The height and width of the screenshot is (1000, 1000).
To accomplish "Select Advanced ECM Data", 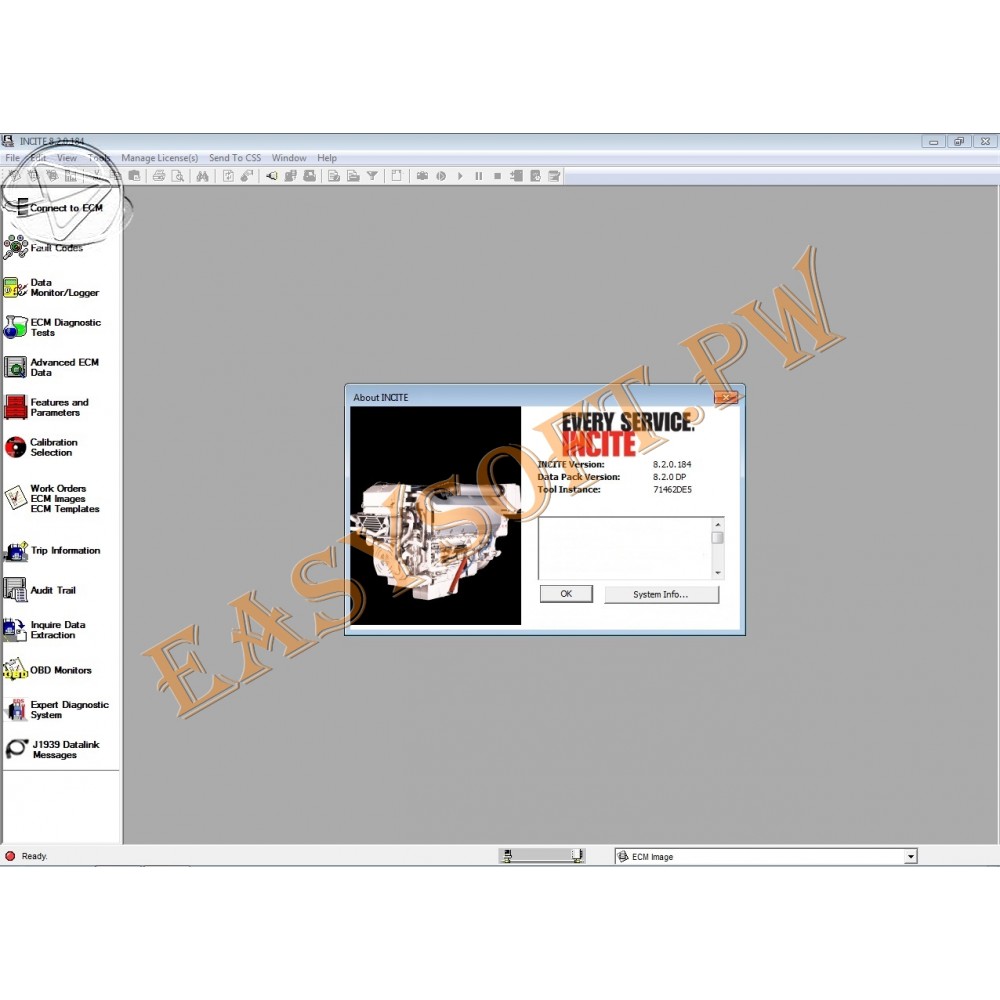I will [52, 367].
